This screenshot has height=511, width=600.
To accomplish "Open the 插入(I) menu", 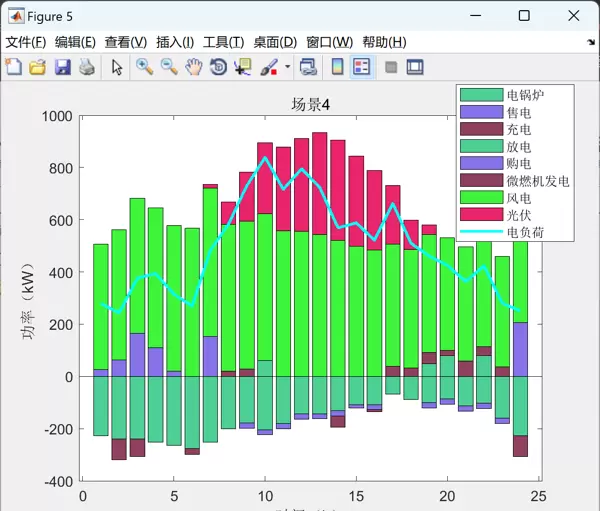I will [176, 42].
